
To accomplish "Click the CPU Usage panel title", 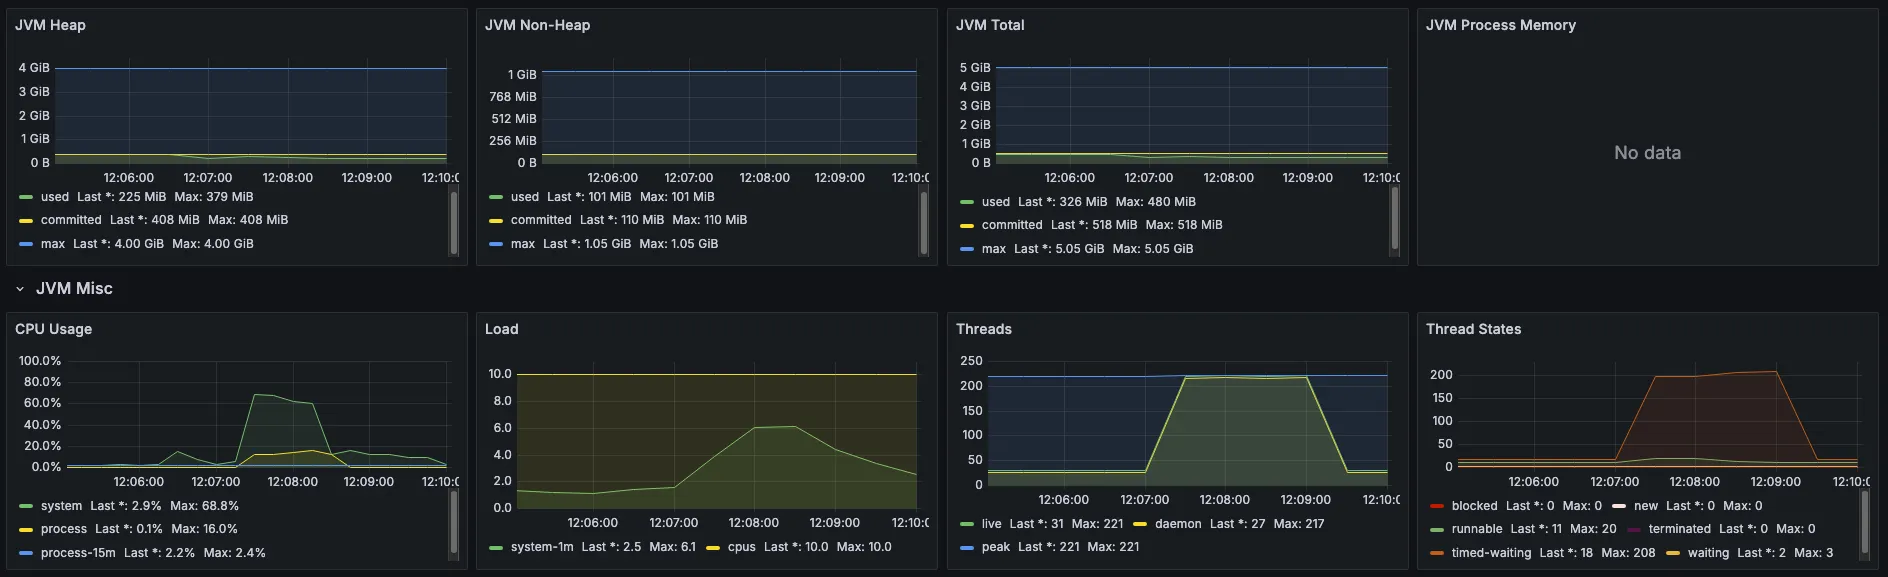I will click(x=53, y=329).
